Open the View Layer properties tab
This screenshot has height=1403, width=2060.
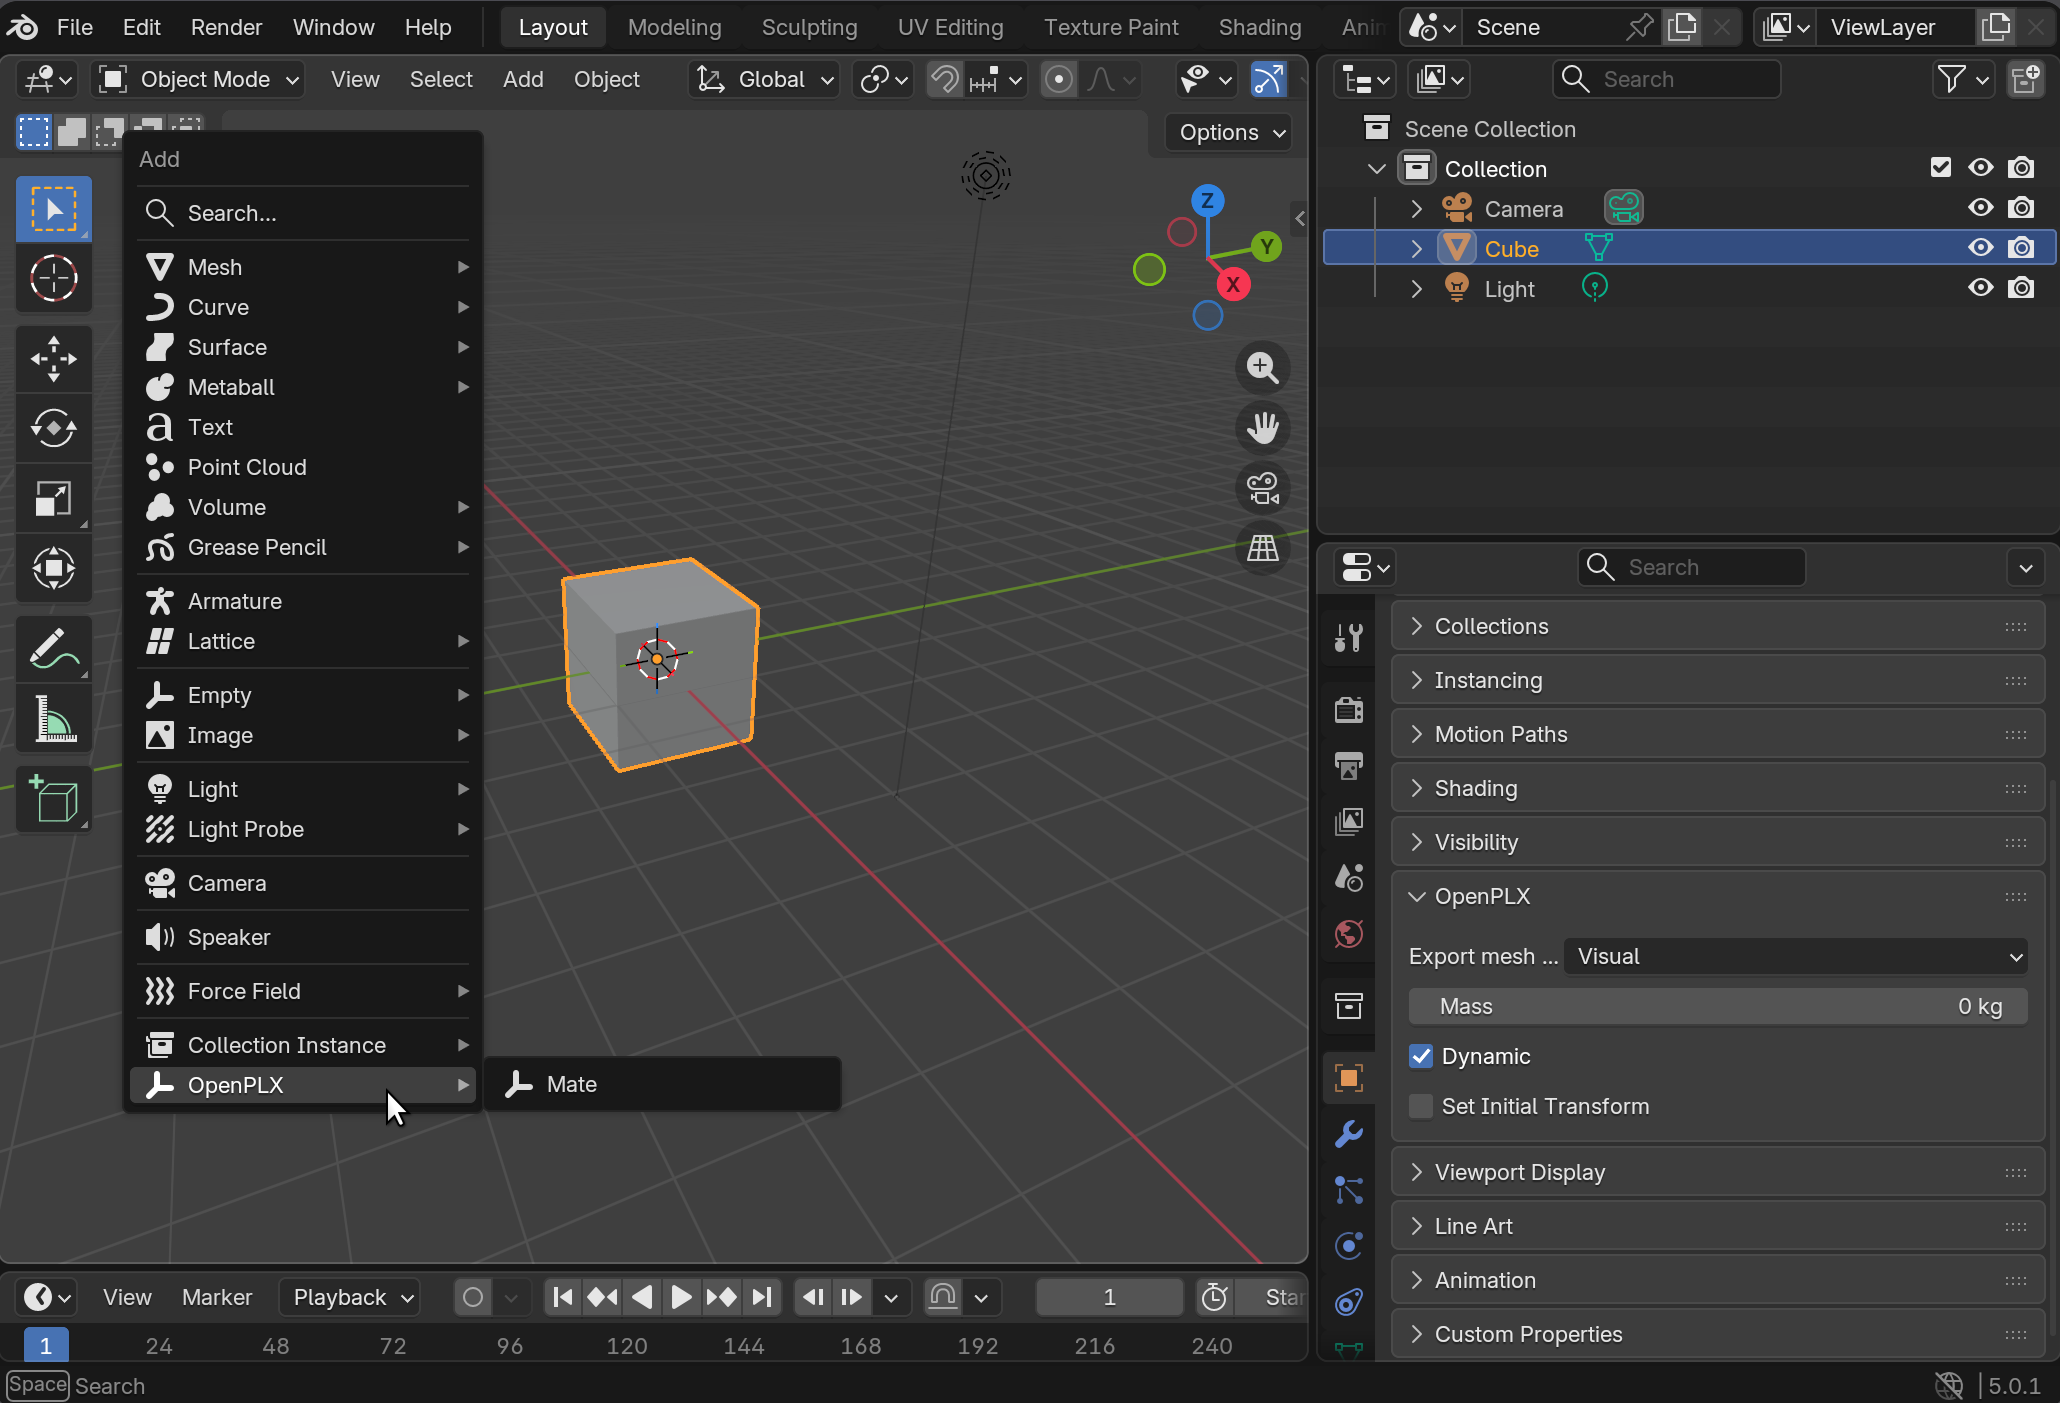click(1349, 822)
